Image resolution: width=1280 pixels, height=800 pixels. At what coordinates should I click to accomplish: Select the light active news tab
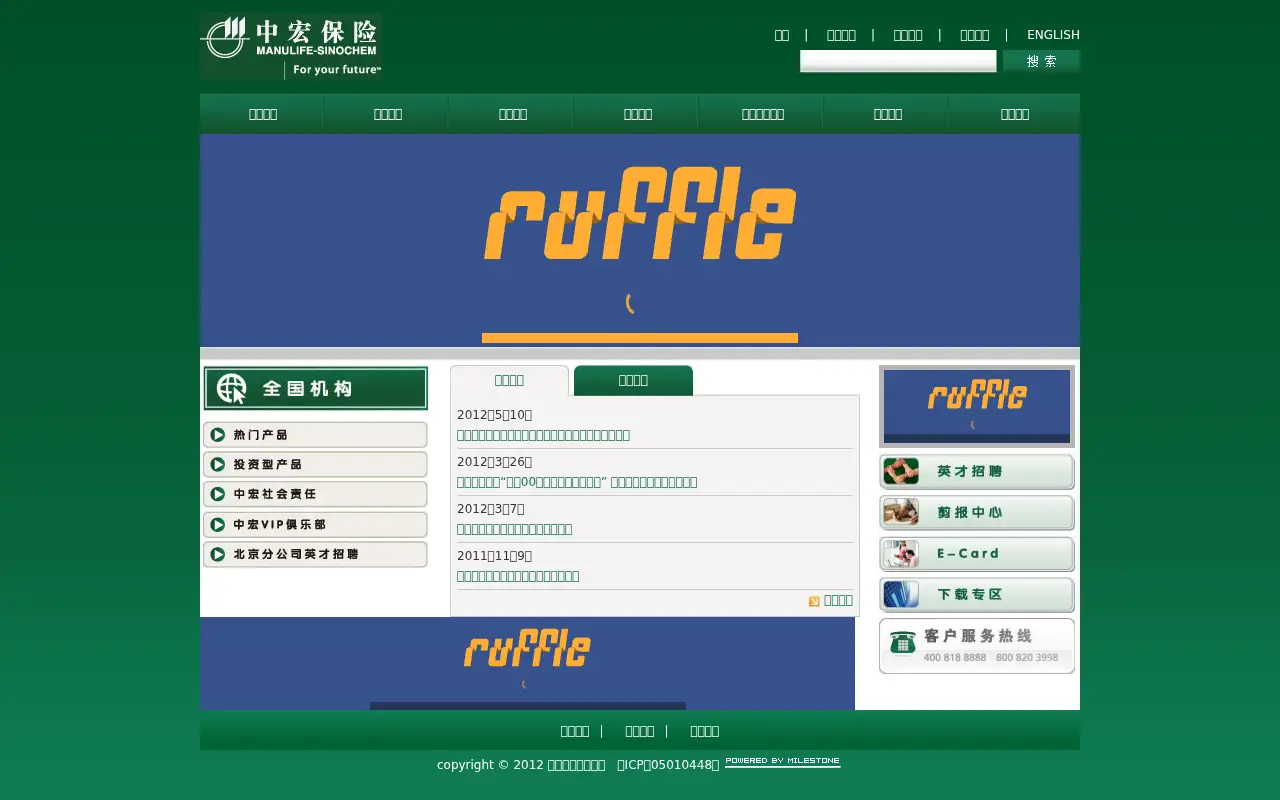[x=509, y=380]
